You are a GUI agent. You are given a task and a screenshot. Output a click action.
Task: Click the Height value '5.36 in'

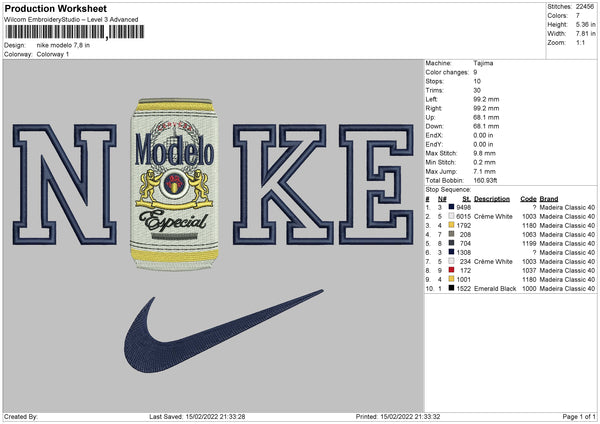click(585, 24)
